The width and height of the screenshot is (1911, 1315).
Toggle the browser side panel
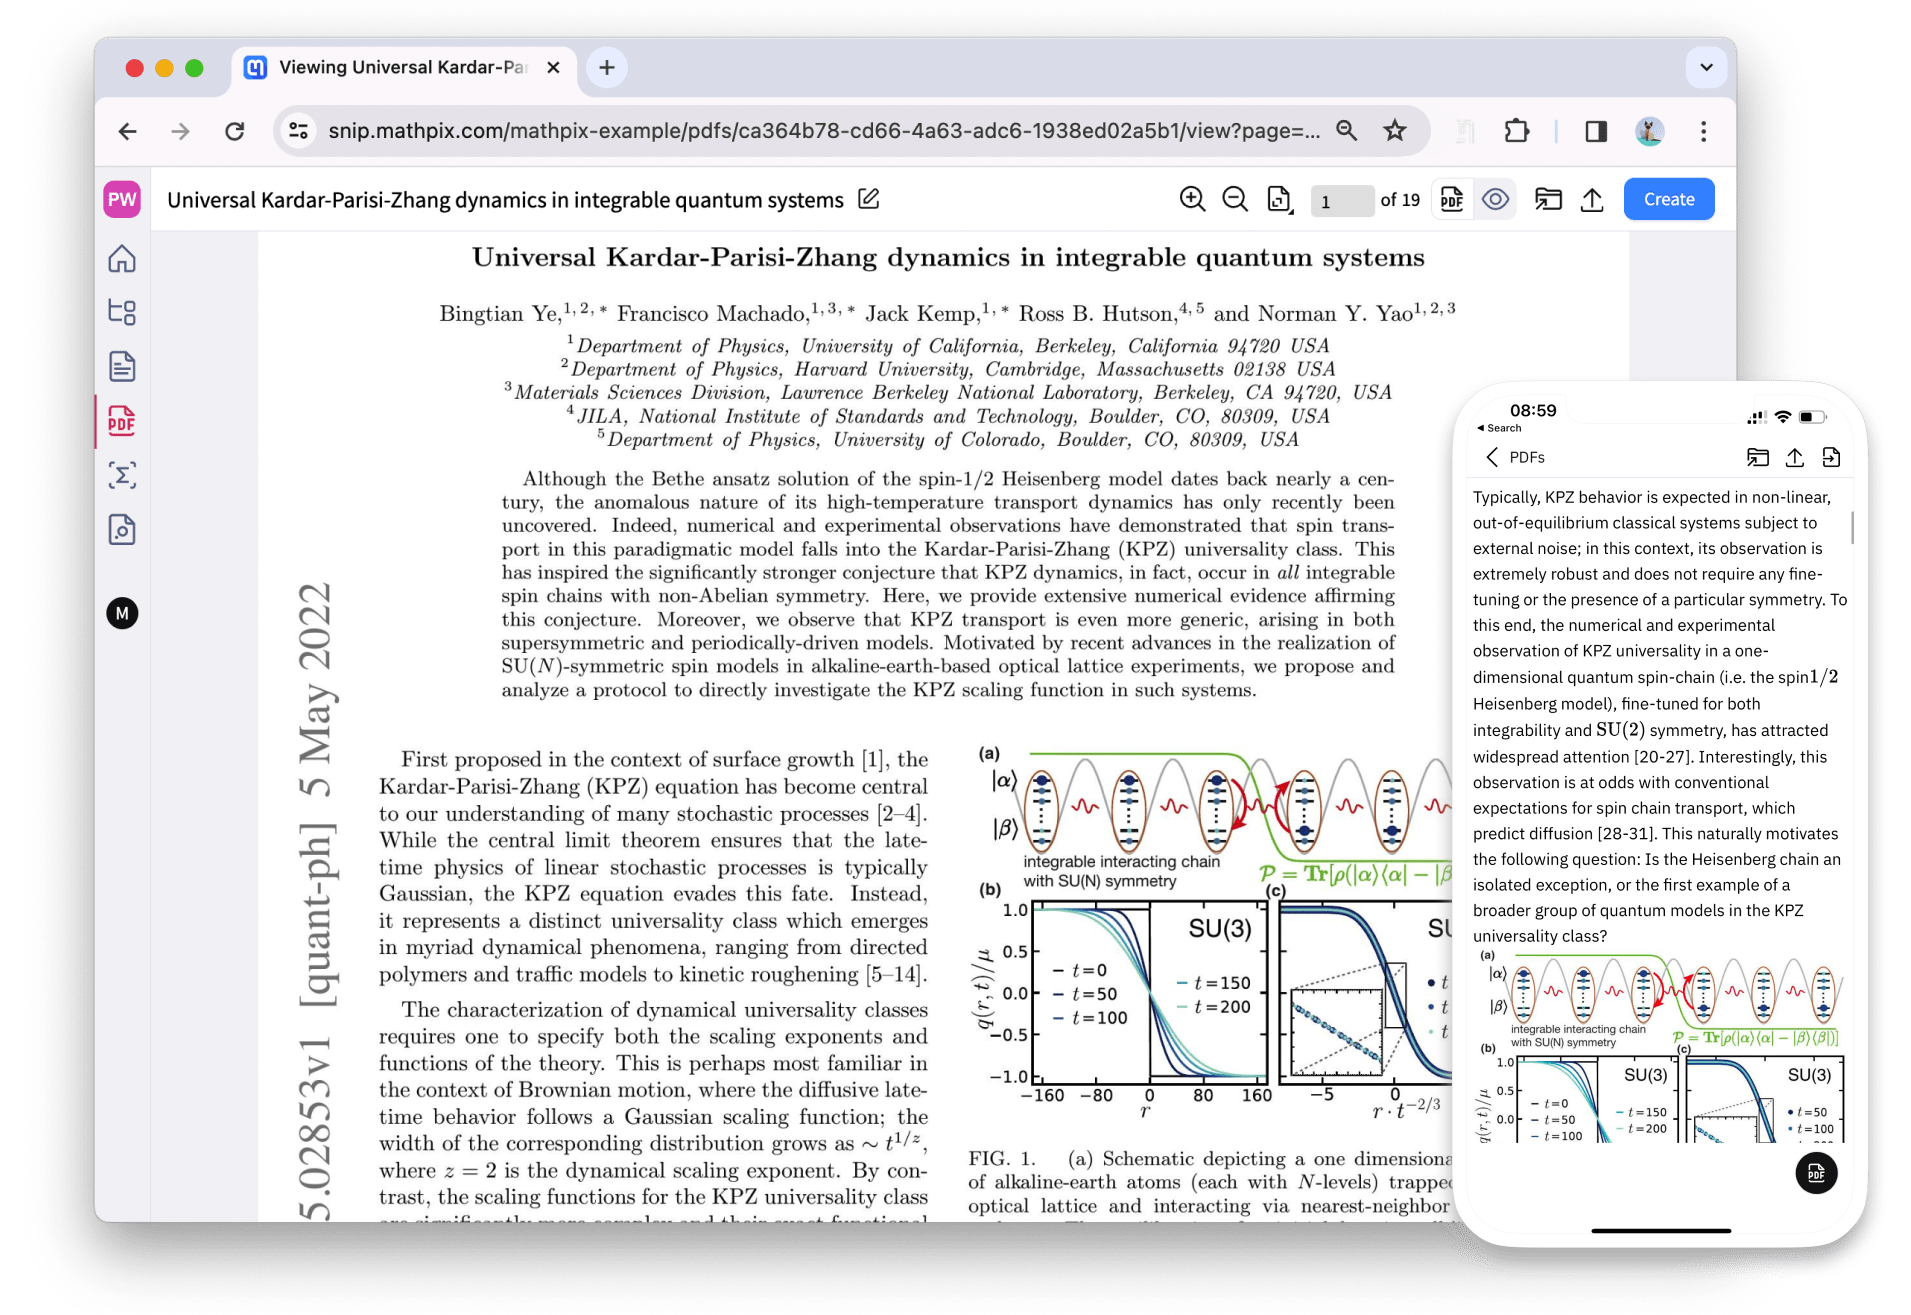[1596, 131]
